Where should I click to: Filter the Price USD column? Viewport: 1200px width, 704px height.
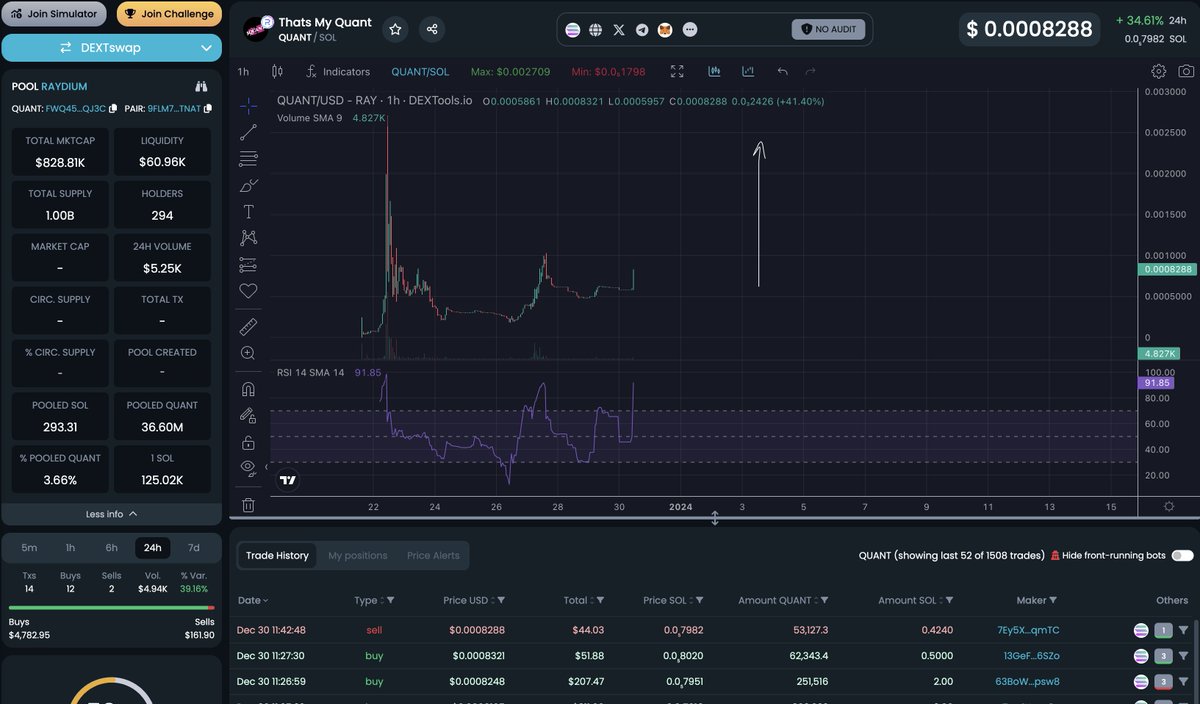pyautogui.click(x=501, y=600)
